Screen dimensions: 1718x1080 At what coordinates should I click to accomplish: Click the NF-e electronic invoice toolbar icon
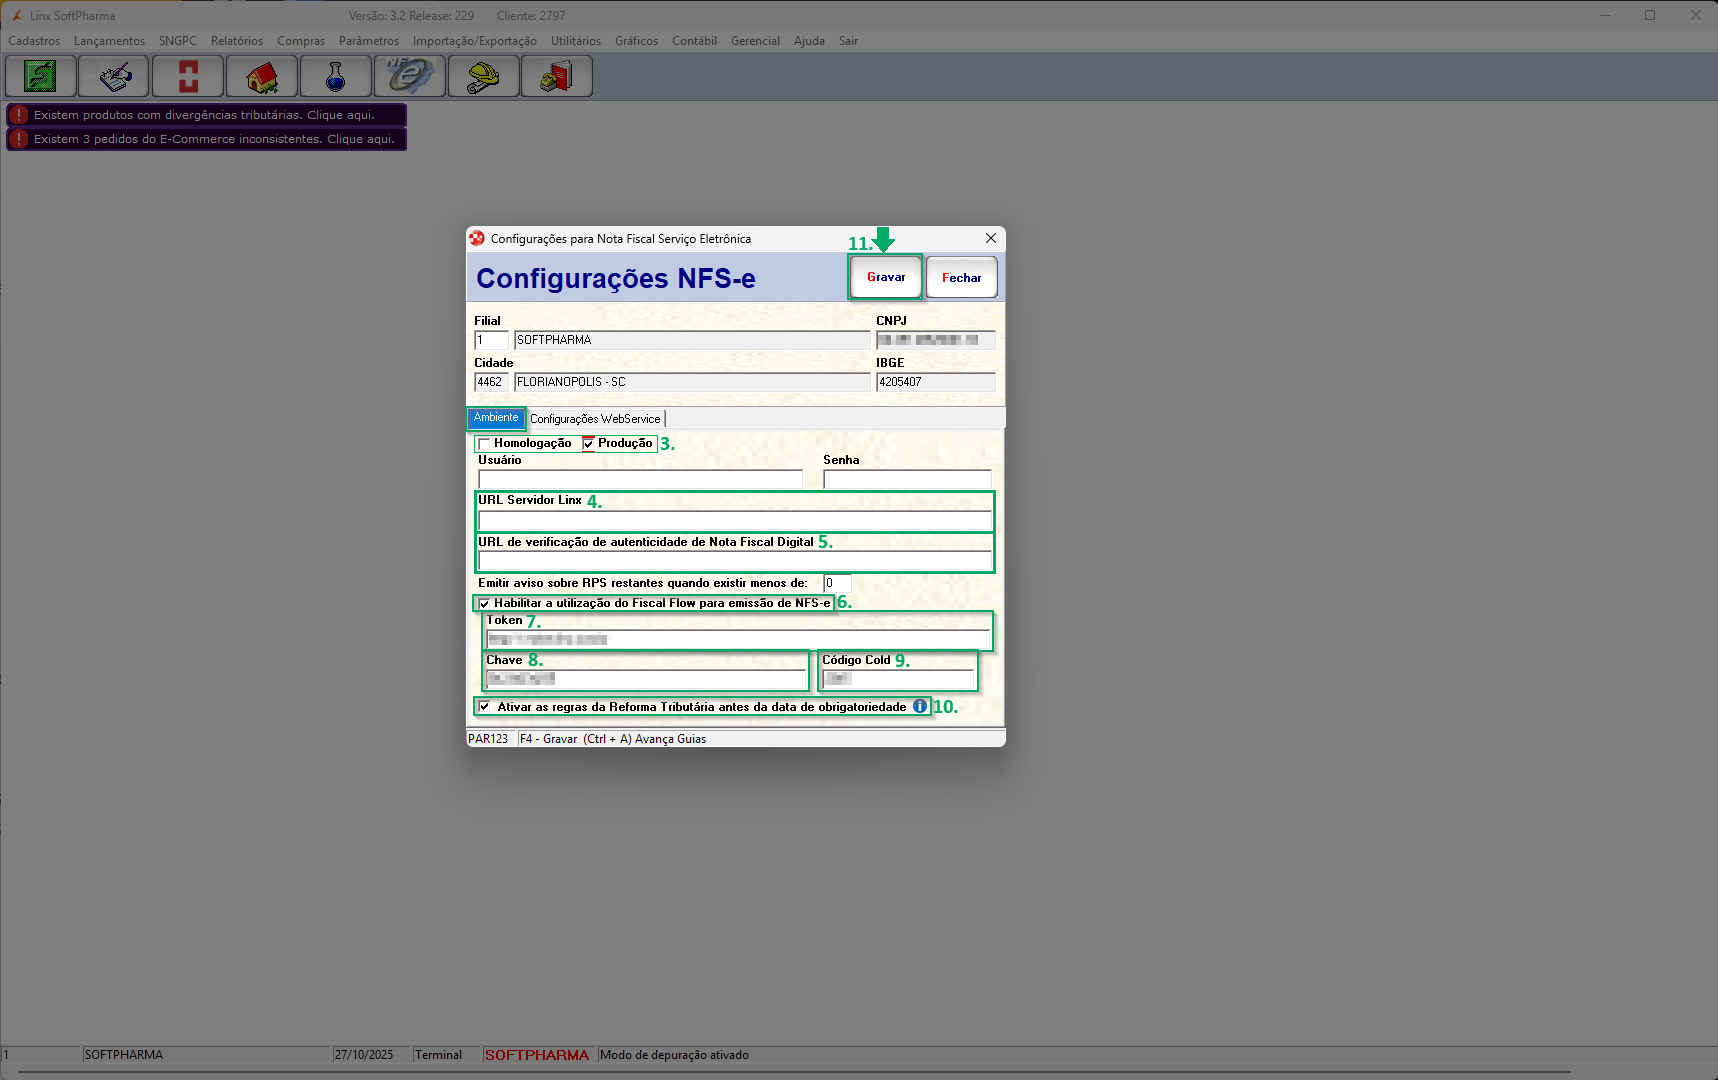(x=410, y=77)
